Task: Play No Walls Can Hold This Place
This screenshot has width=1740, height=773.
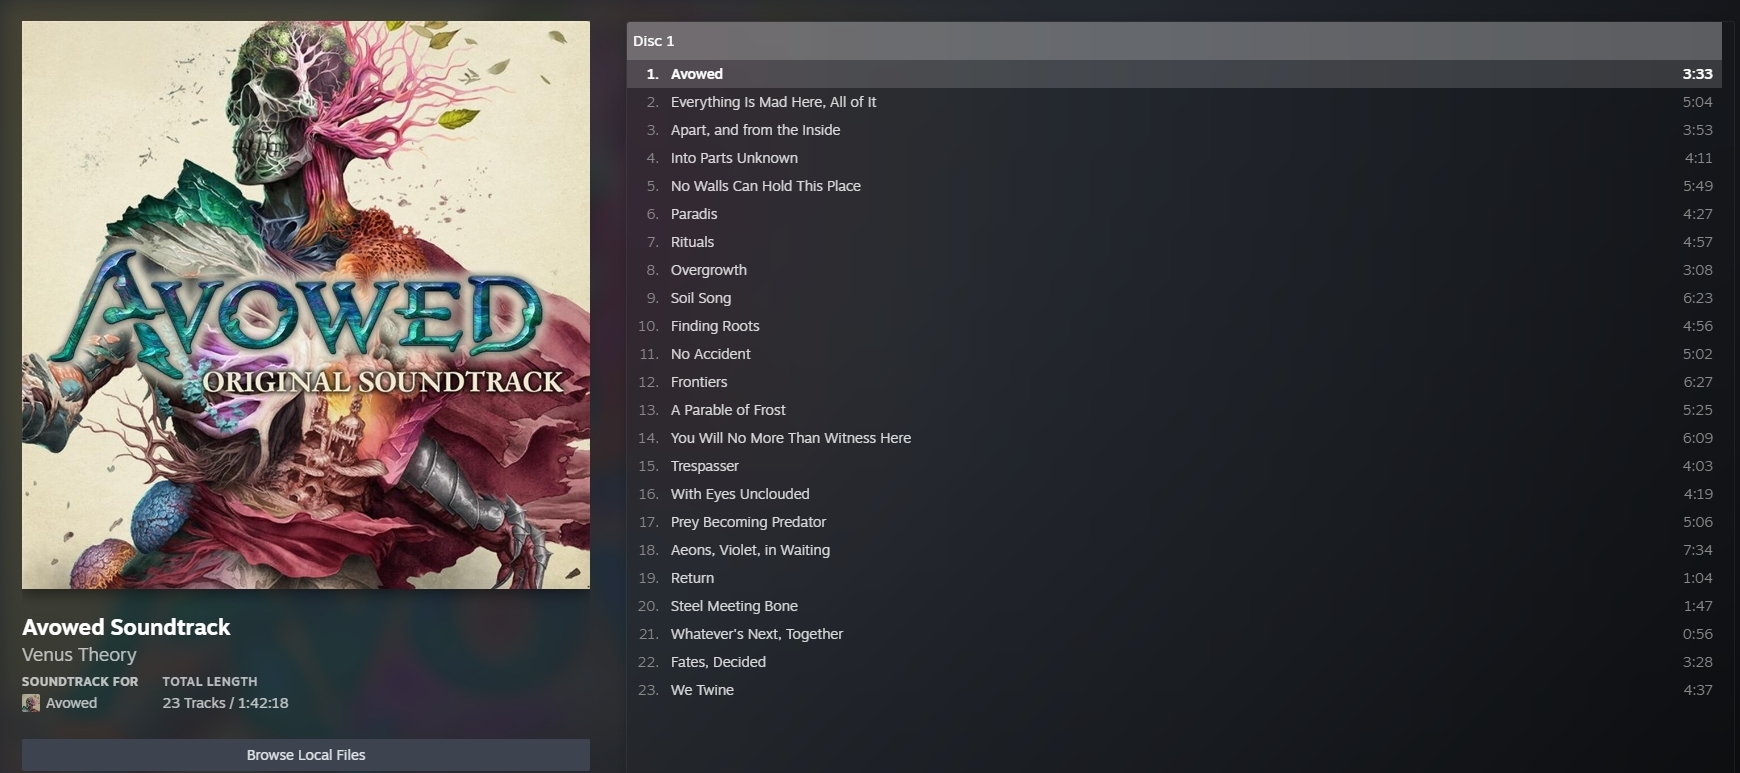Action: click(x=1174, y=186)
